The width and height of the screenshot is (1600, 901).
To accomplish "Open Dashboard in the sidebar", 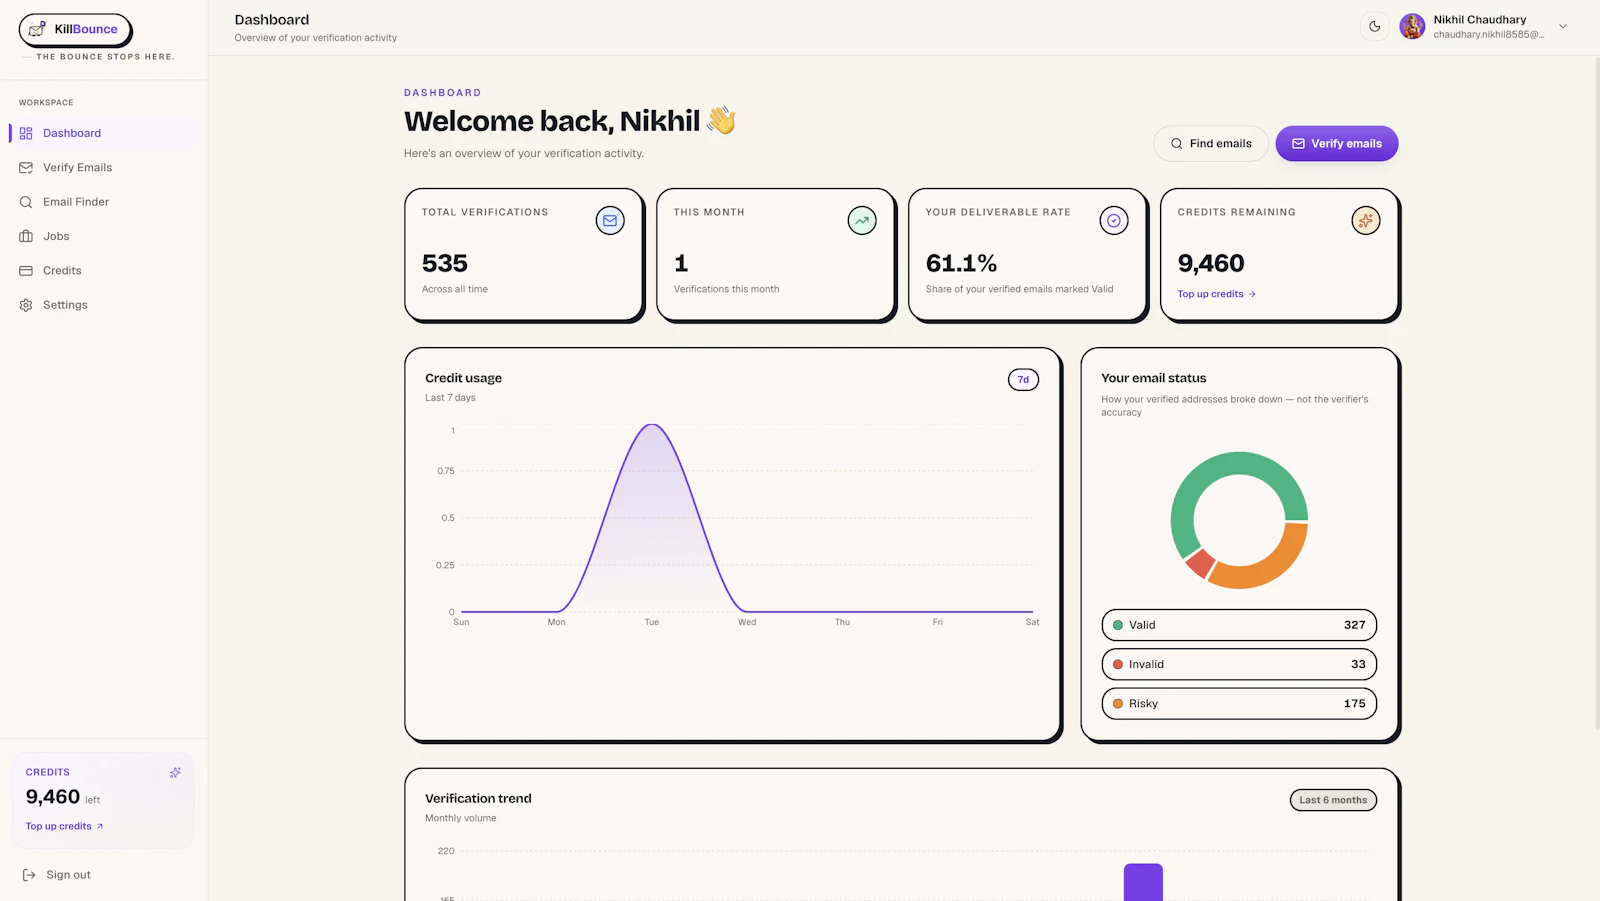I will [103, 133].
